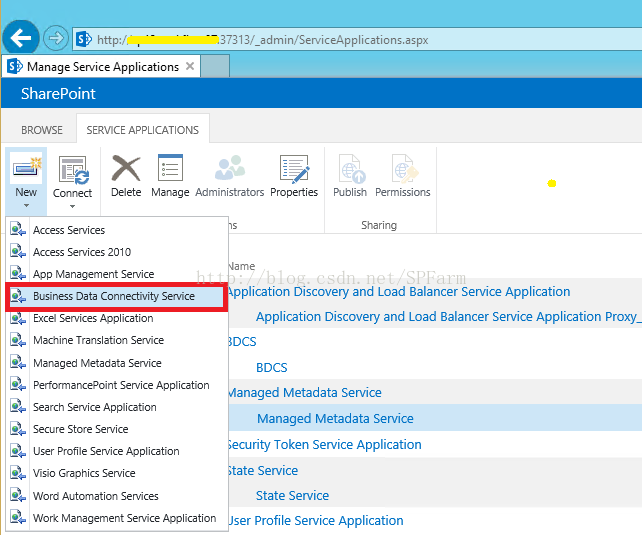
Task: Click the SharePoint favicon on the tab
Action: 15,66
